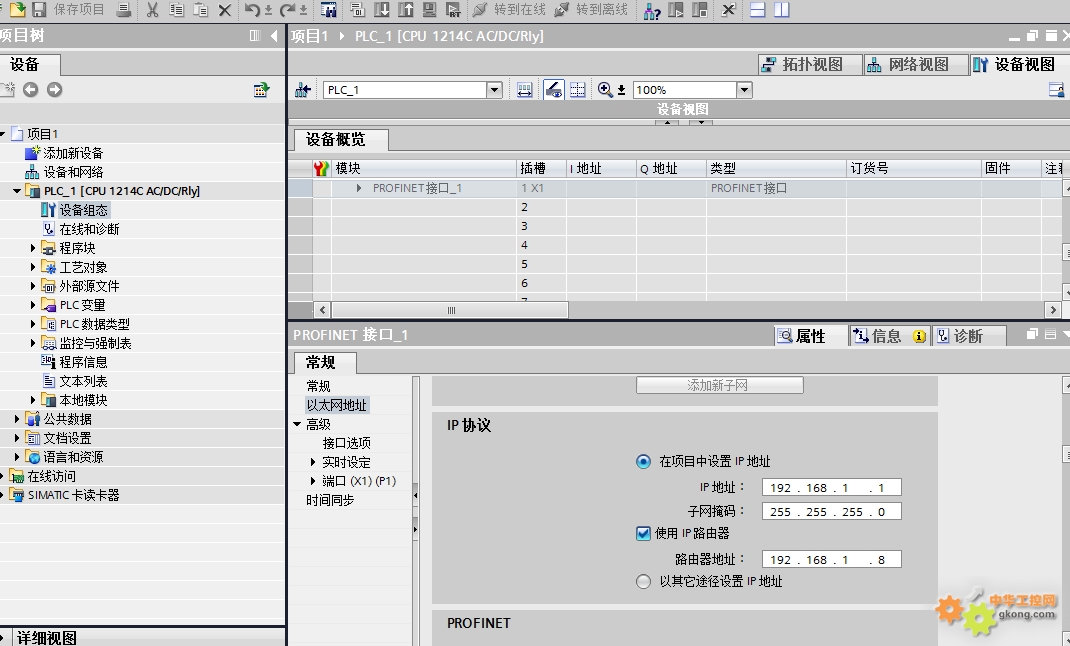Click the start runtime RT icon
1070x646 pixels.
pos(452,10)
